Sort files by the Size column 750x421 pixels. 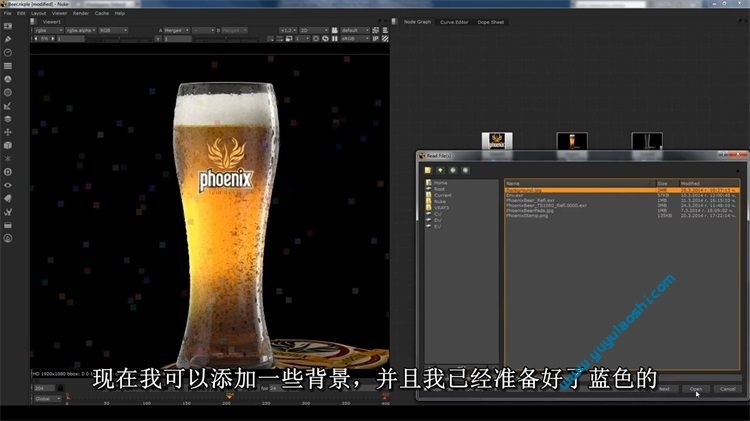pyautogui.click(x=667, y=183)
